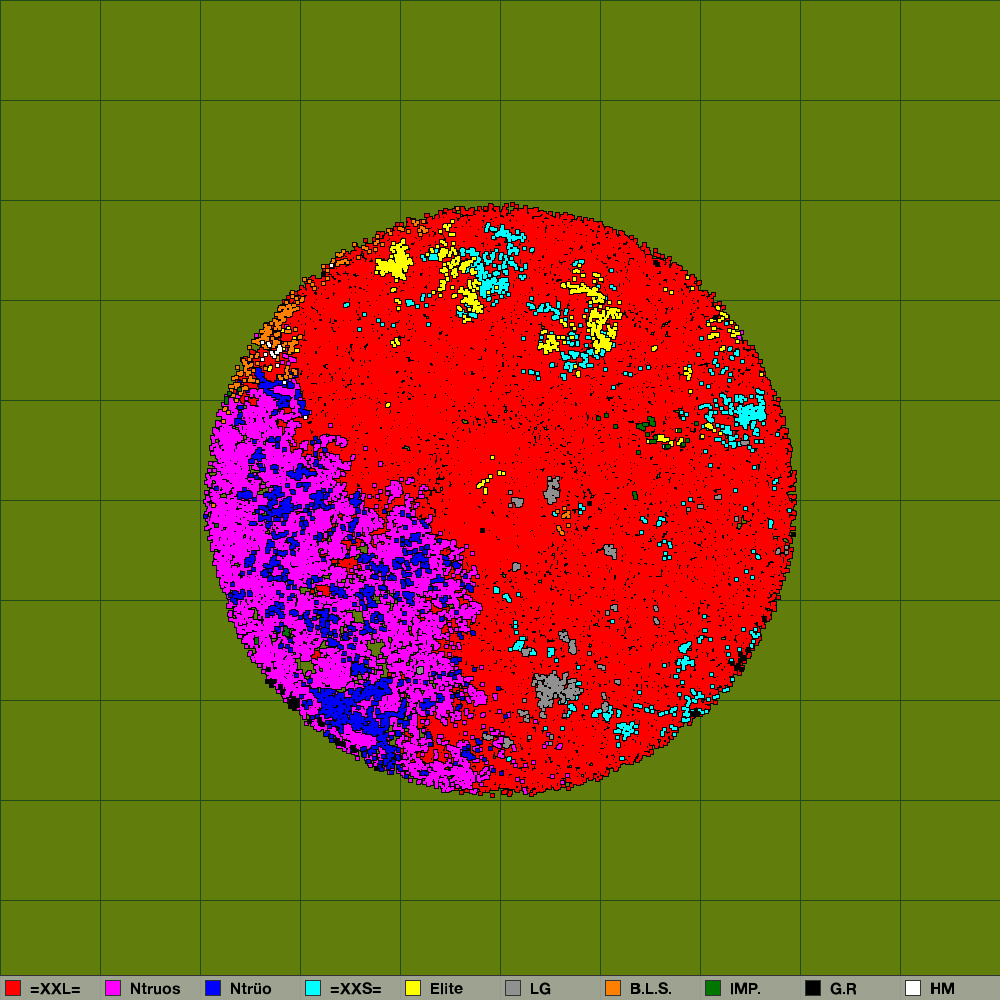Select the HM legend label
Image resolution: width=1000 pixels, height=1000 pixels.
point(942,989)
